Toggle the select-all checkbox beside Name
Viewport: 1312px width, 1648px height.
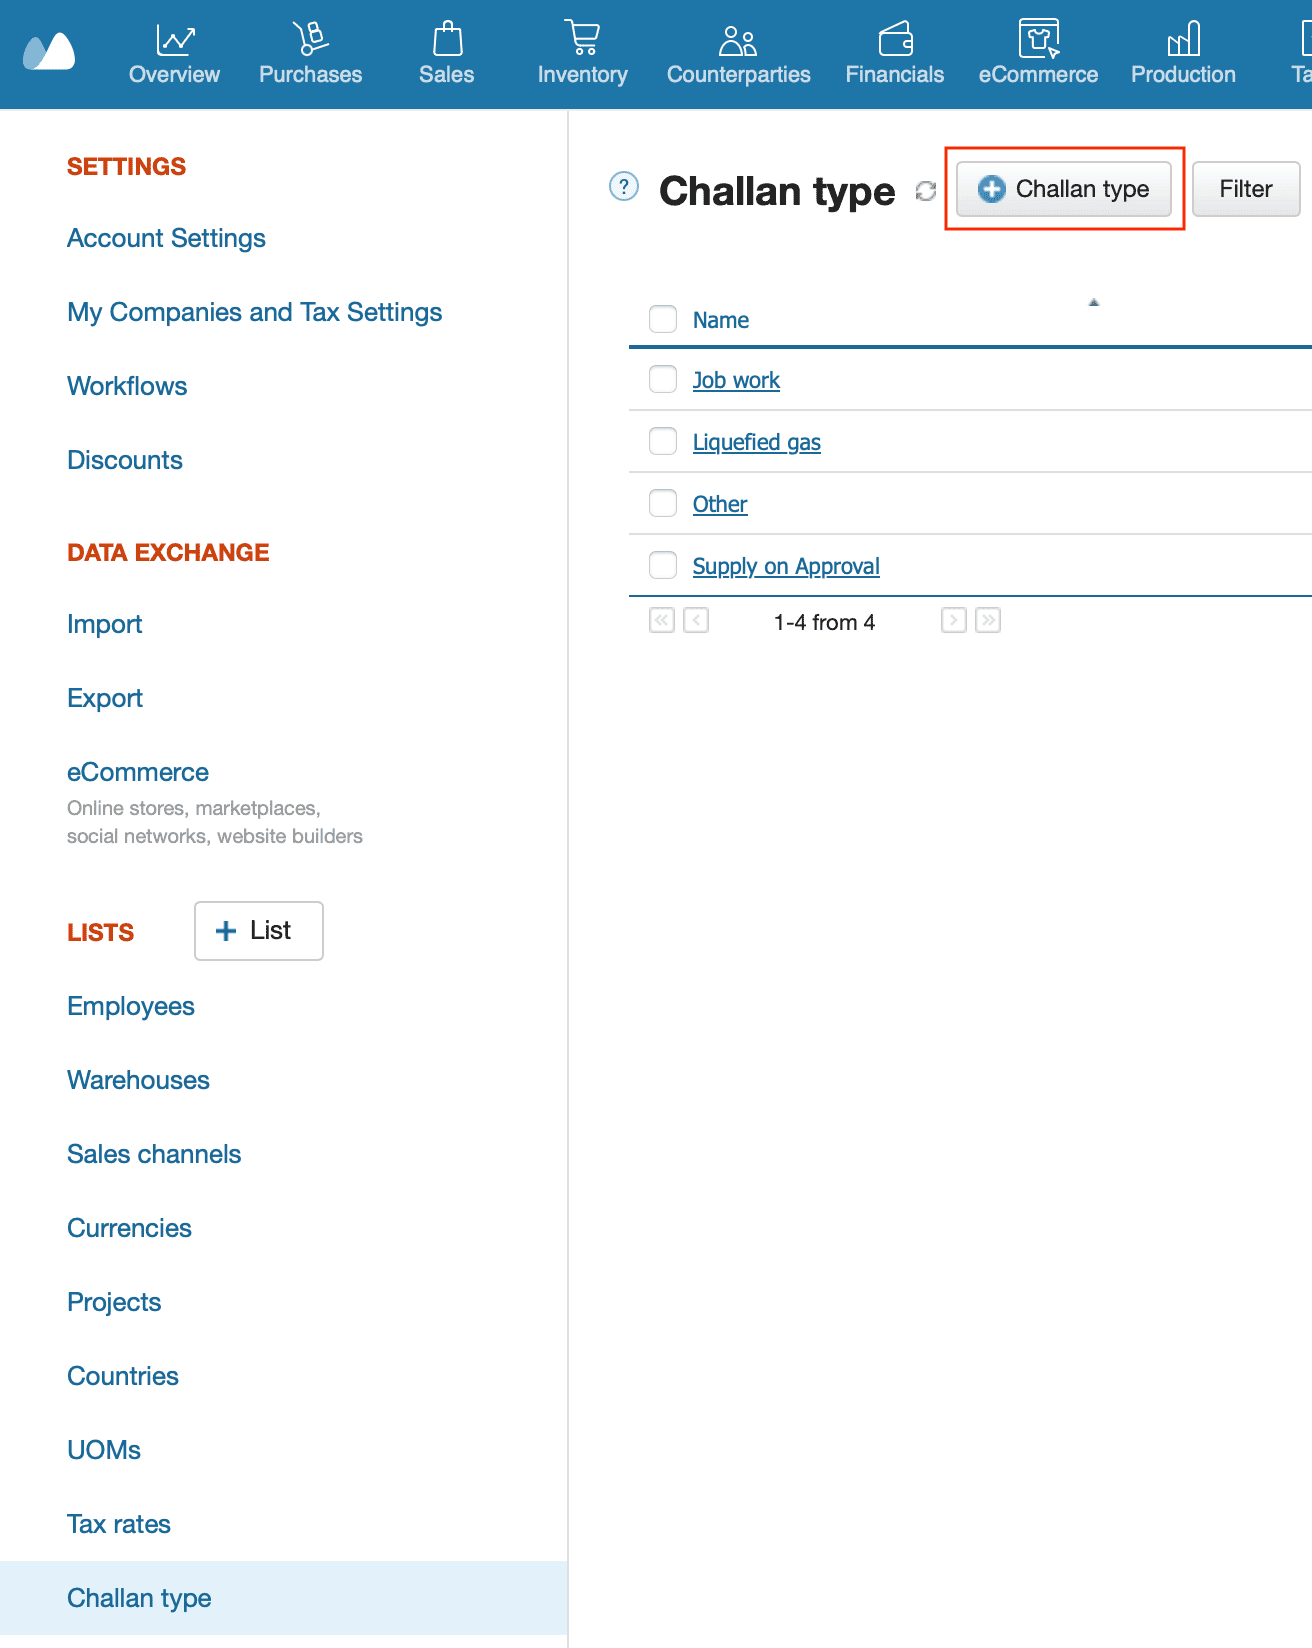(x=663, y=319)
